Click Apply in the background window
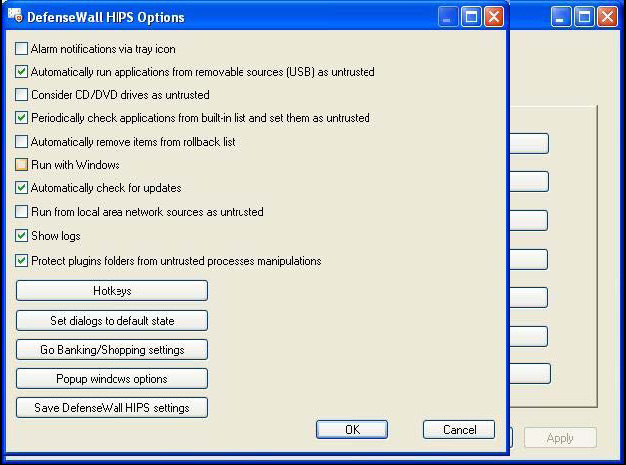 tap(560, 438)
